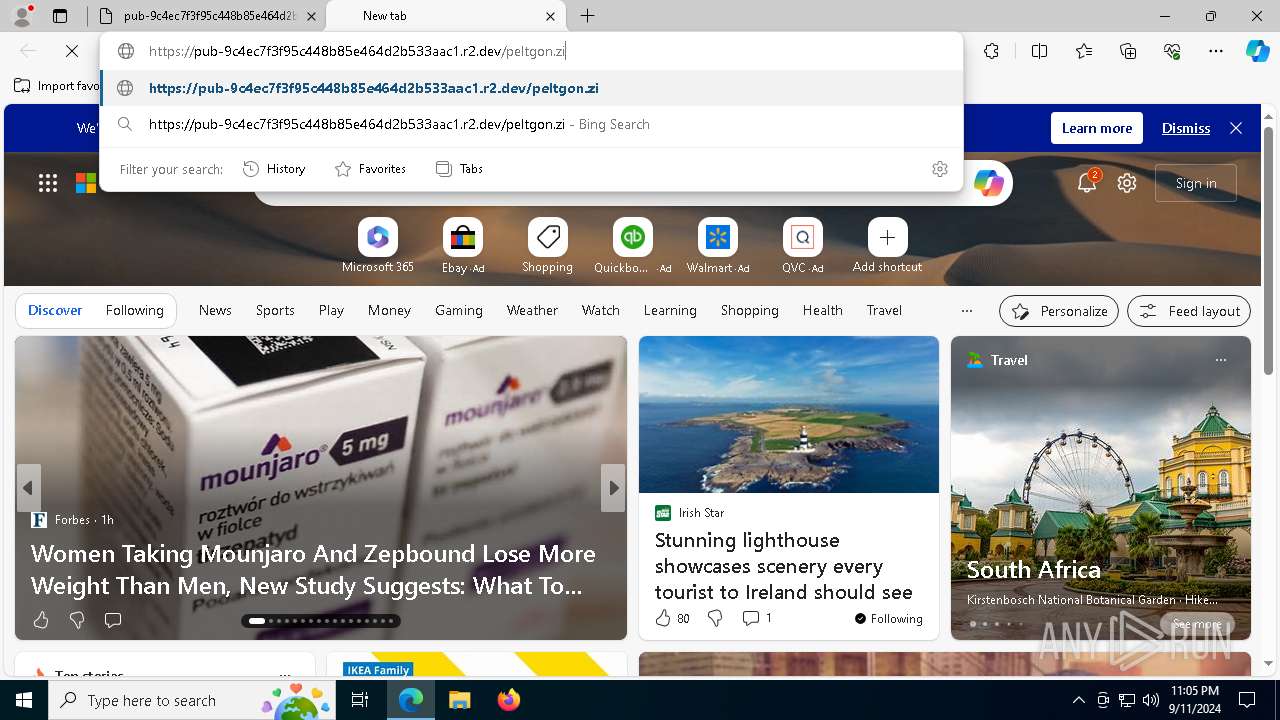Image resolution: width=1280 pixels, height=720 pixels.
Task: Open the Extensions icon in toolbar
Action: pos(991,51)
